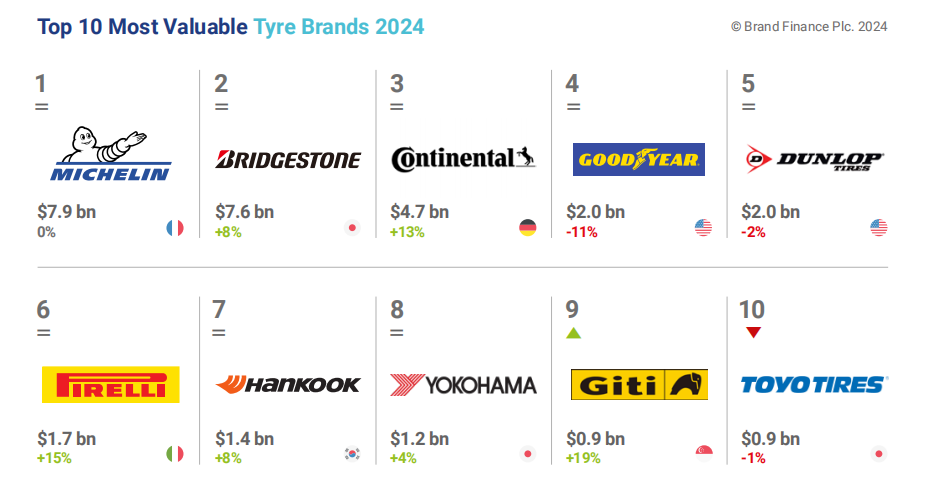Click the Top 10 Most Valuable Tyre Brands title
This screenshot has height=491, width=926.
(230, 27)
